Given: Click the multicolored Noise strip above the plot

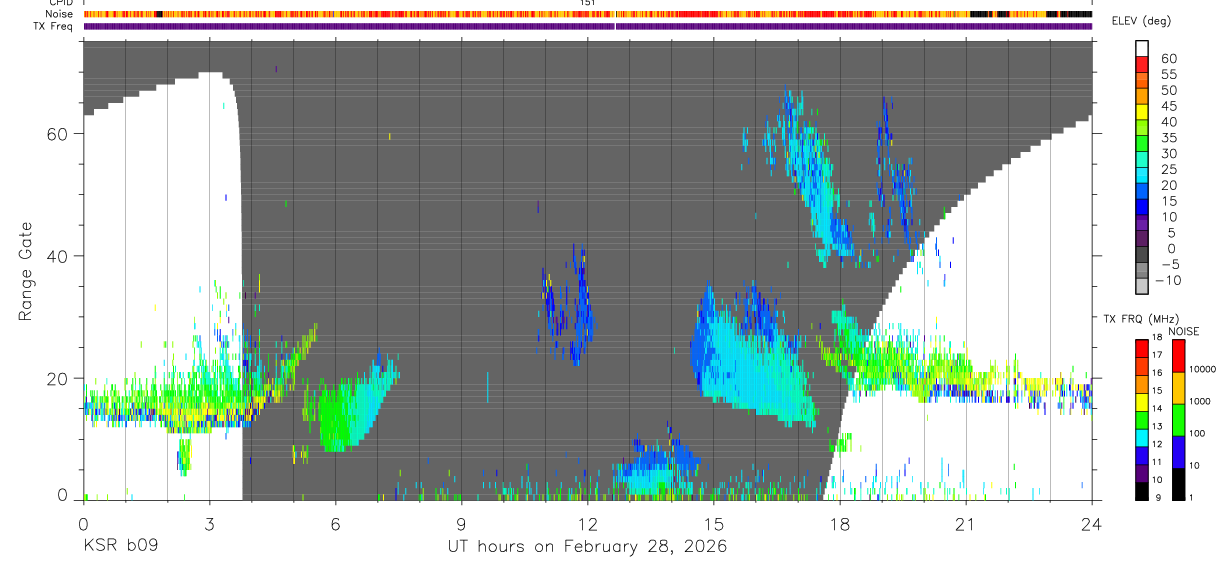Looking at the screenshot, I should (x=588, y=14).
